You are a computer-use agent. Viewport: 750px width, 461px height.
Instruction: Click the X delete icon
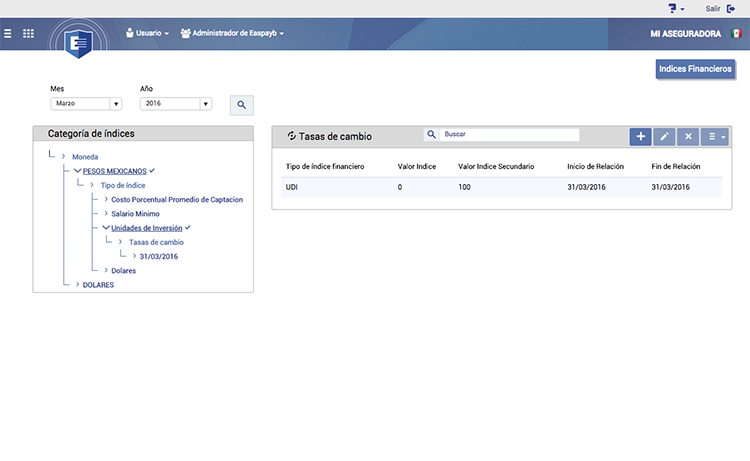coord(688,137)
